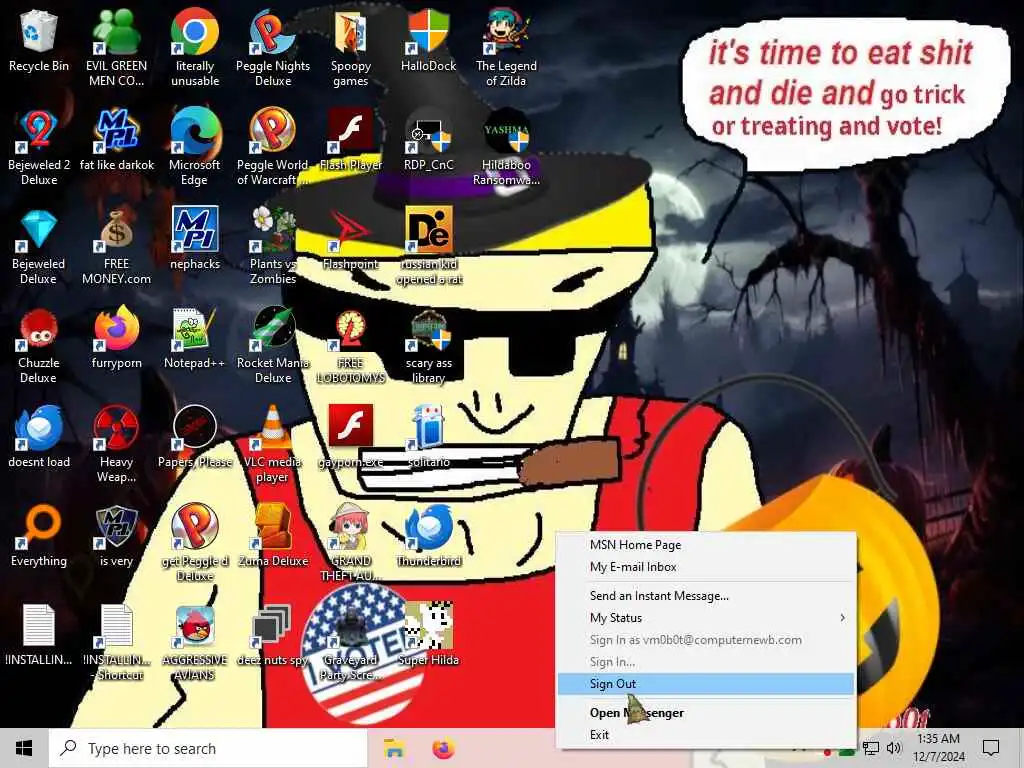Select the Chuzzle Deluxe shortcut
Viewport: 1024px width, 768px height.
point(39,345)
